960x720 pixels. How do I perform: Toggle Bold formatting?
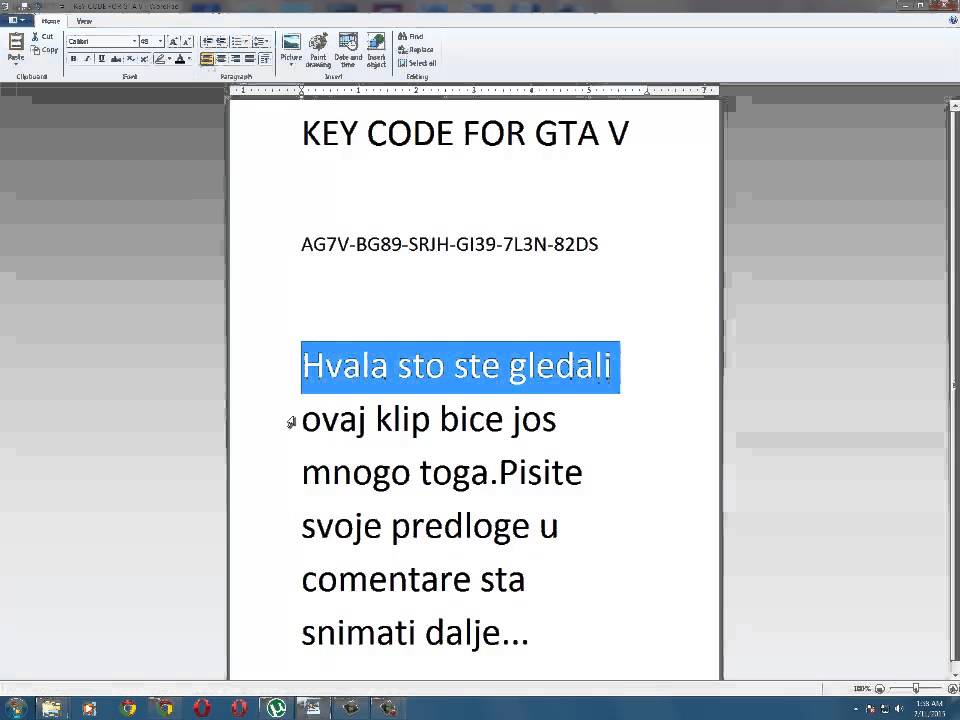pos(73,59)
